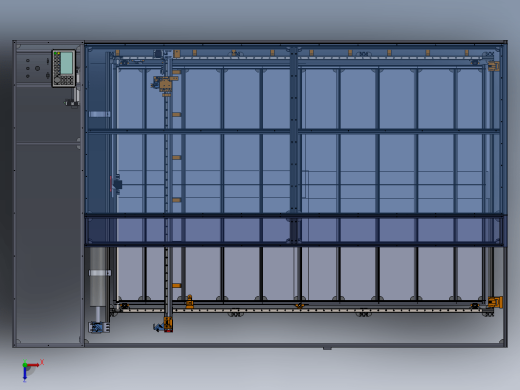The width and height of the screenshot is (520, 390).
Task: Click the keypad buttons on the control pendant
Action: (x=67, y=80)
